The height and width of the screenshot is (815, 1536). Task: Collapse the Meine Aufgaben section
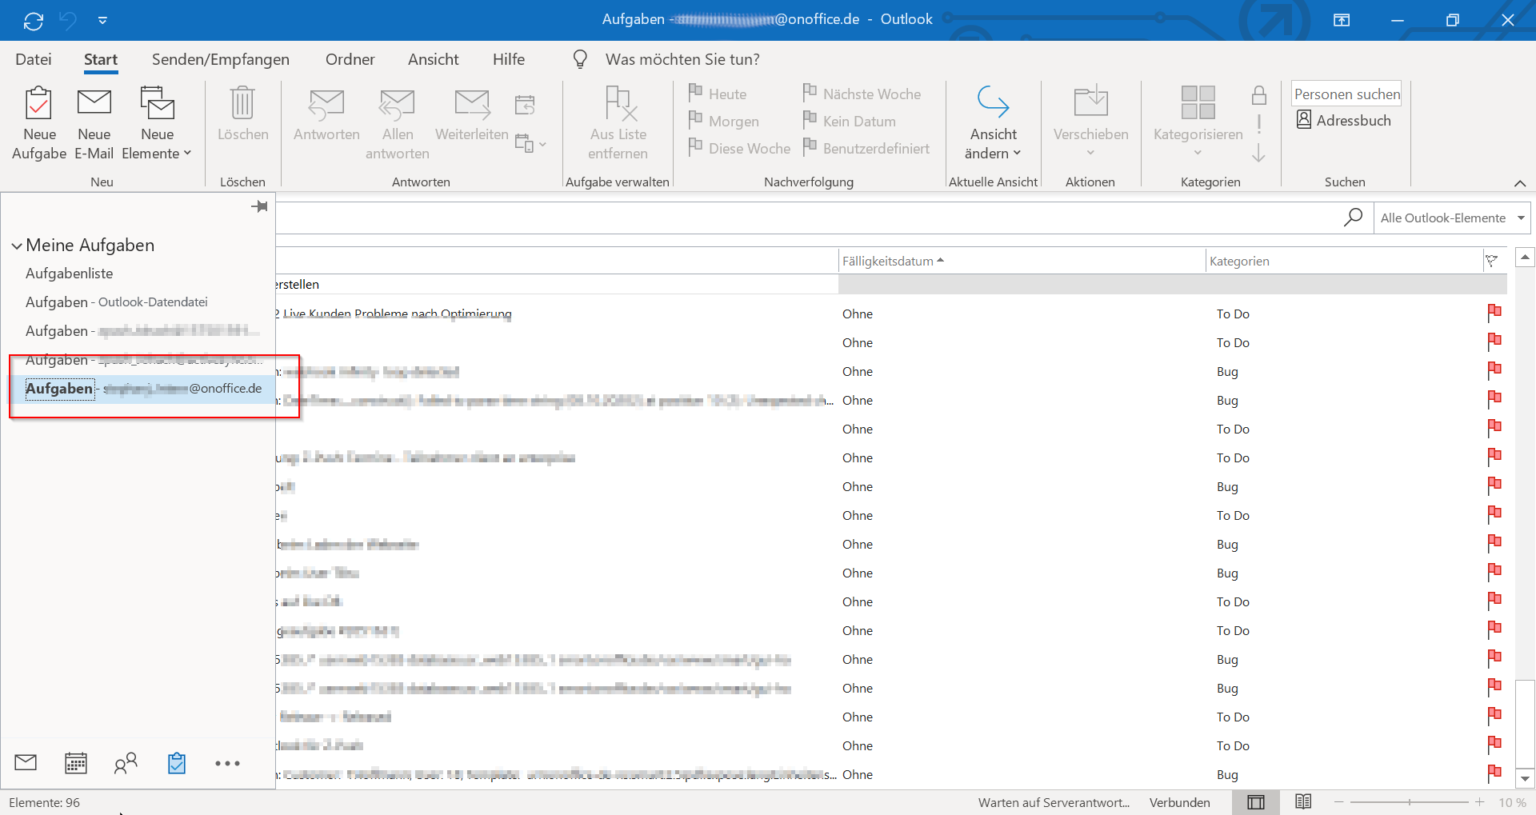point(16,244)
